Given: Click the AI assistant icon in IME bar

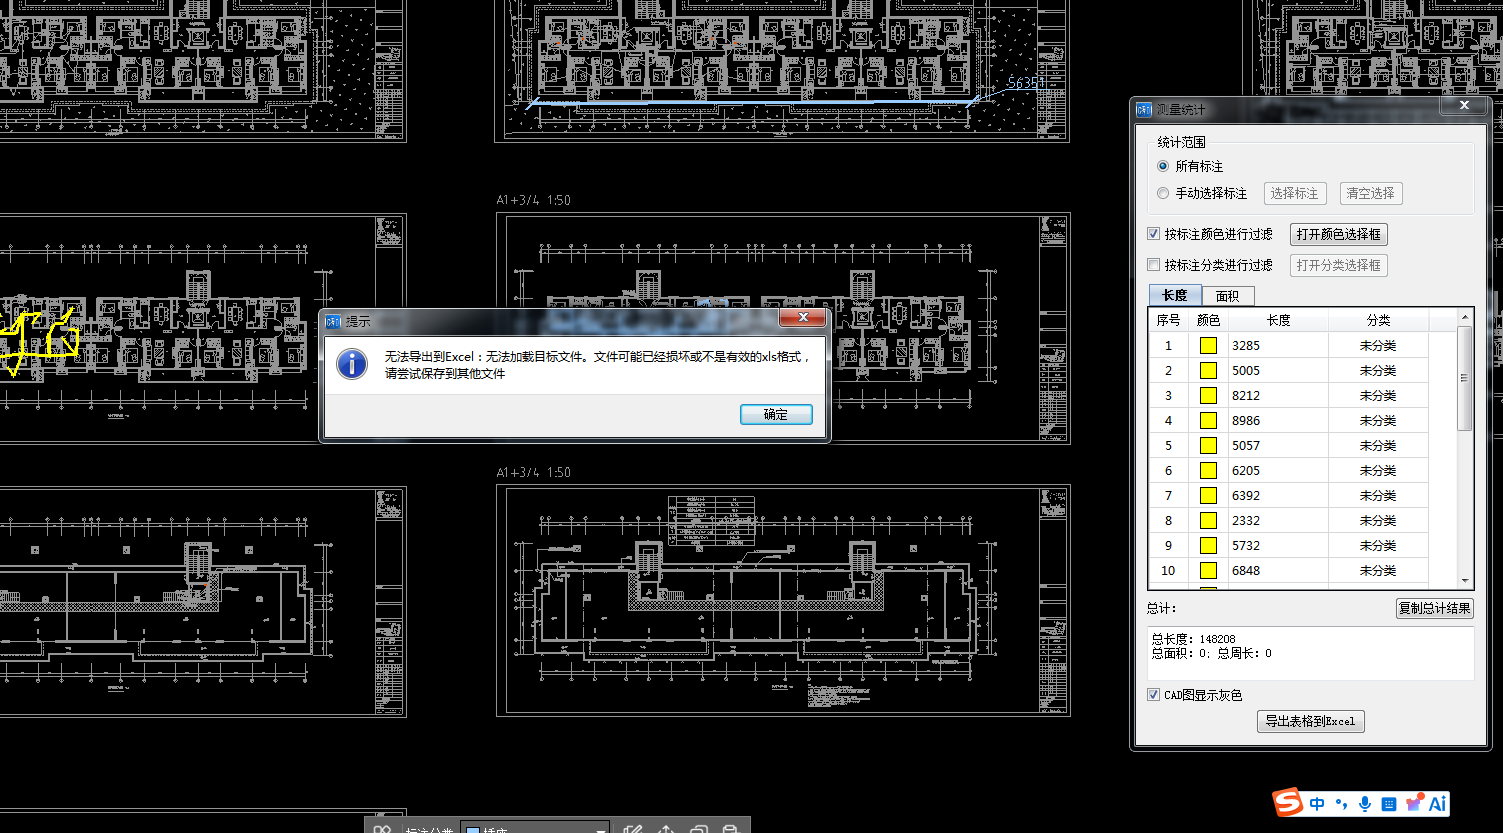Looking at the screenshot, I should point(1438,803).
